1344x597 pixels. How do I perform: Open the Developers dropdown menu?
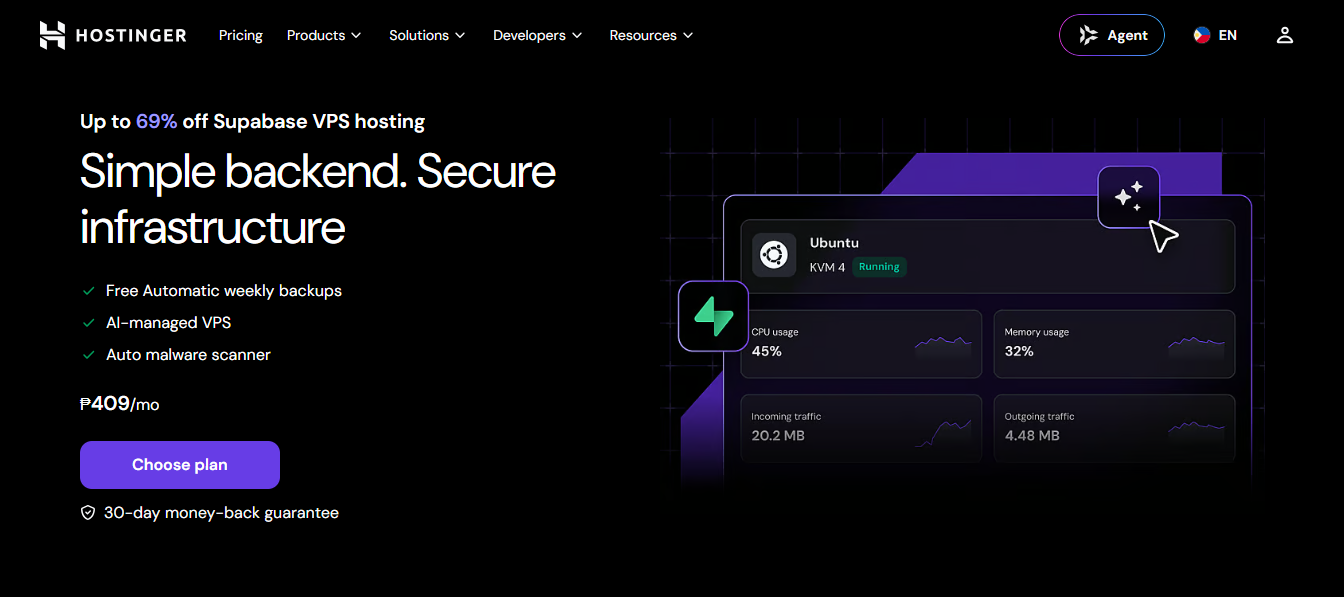tap(537, 35)
